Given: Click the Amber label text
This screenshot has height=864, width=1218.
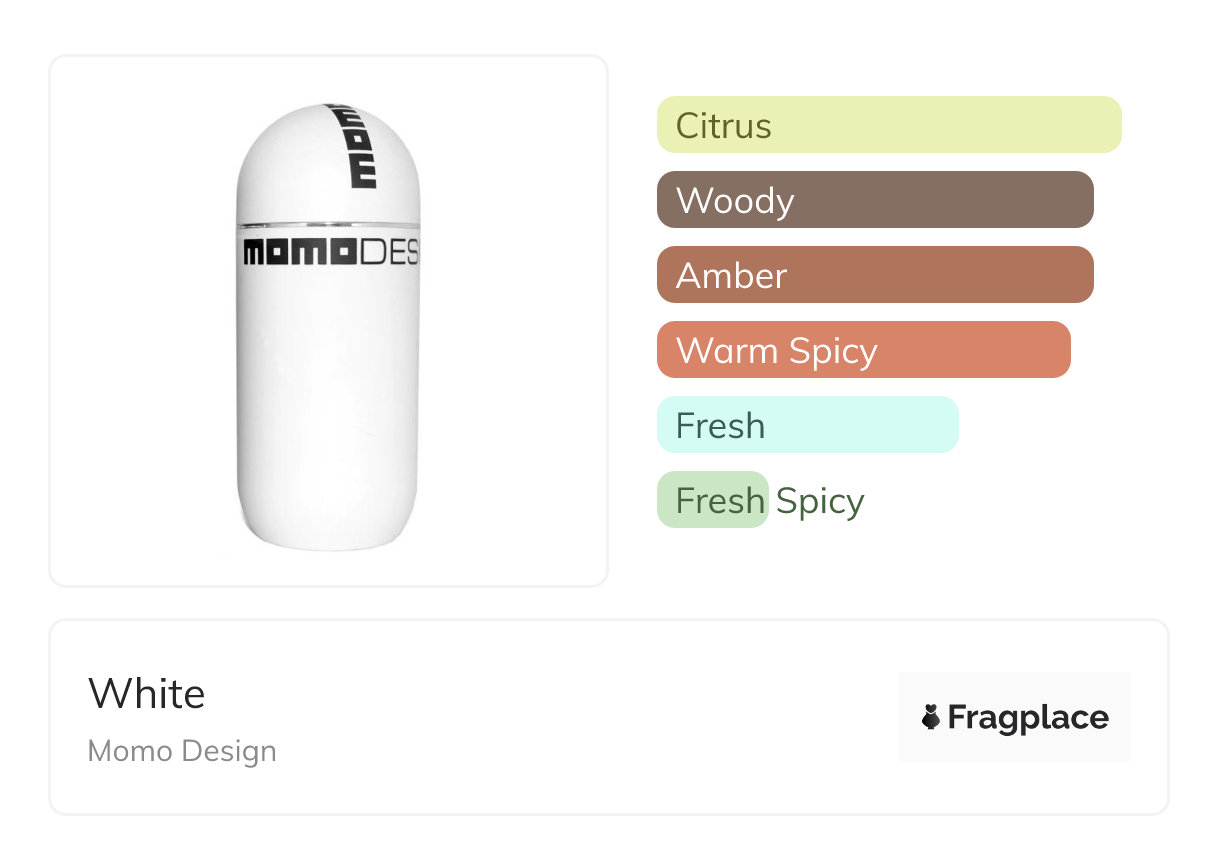Looking at the screenshot, I should [x=732, y=276].
